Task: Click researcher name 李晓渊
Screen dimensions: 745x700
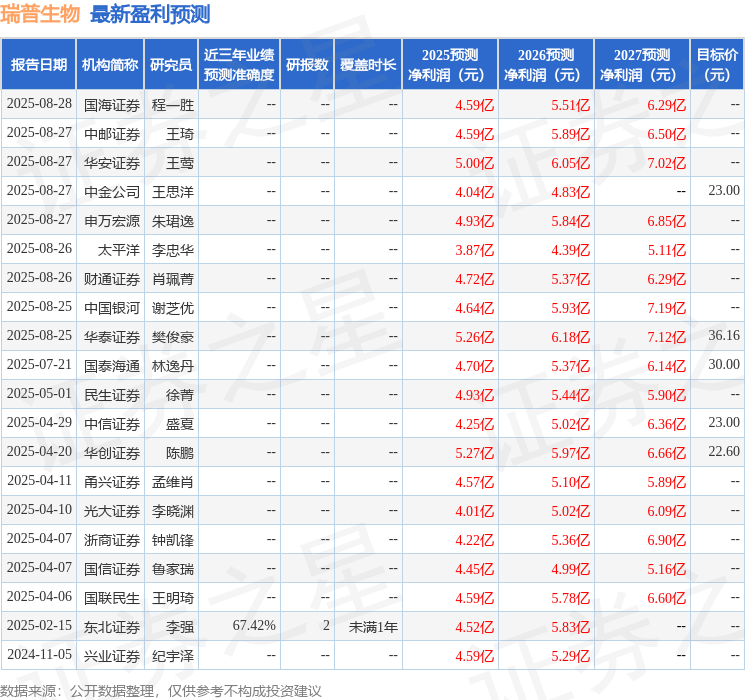Action: click(173, 511)
